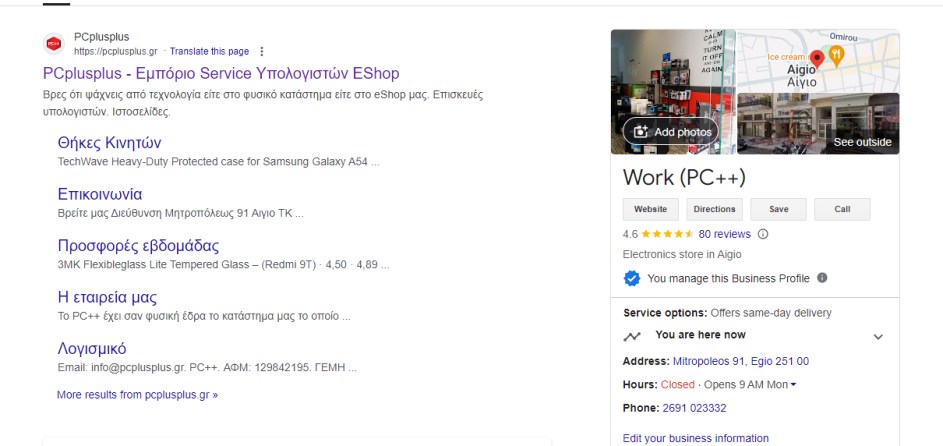Click the blue verified badge icon

(x=631, y=278)
